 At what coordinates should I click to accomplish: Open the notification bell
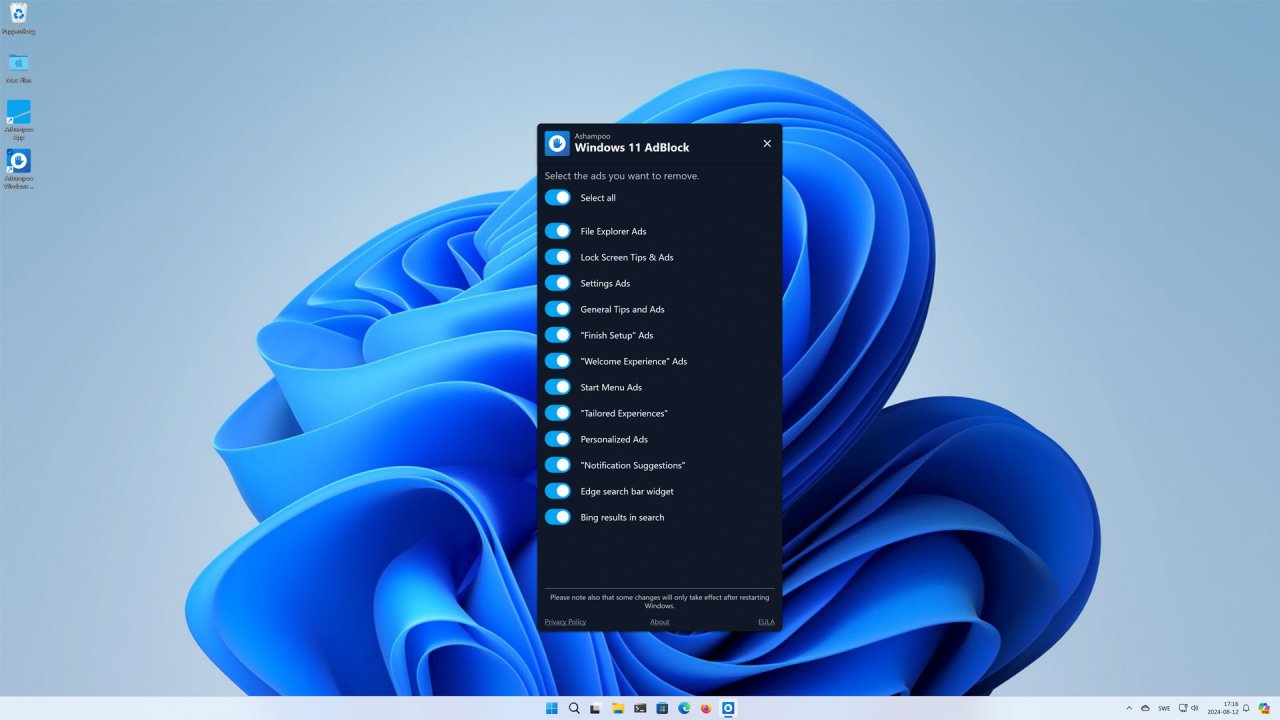[1246, 708]
